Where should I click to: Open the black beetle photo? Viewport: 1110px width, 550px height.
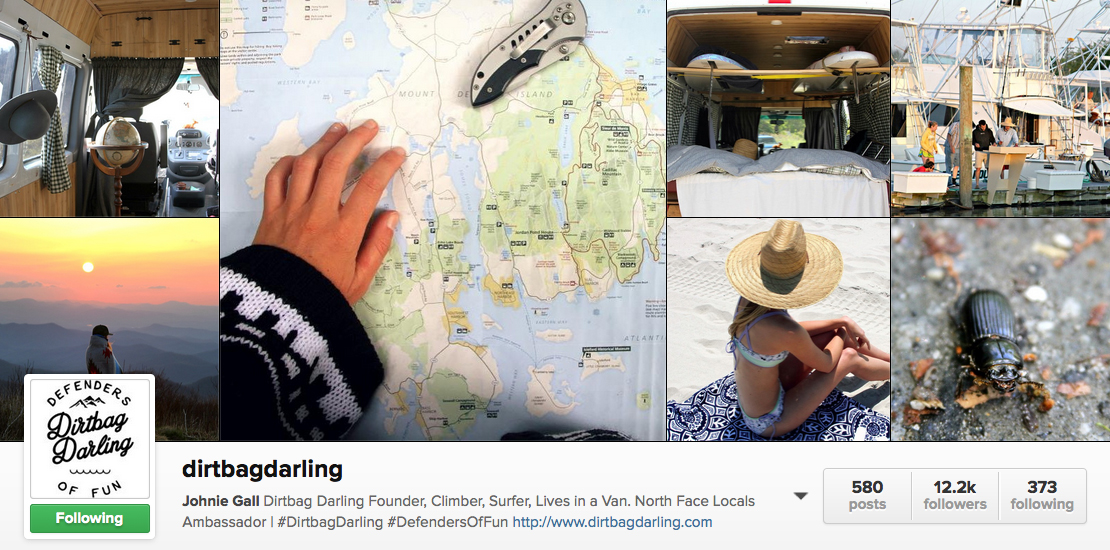point(1000,330)
